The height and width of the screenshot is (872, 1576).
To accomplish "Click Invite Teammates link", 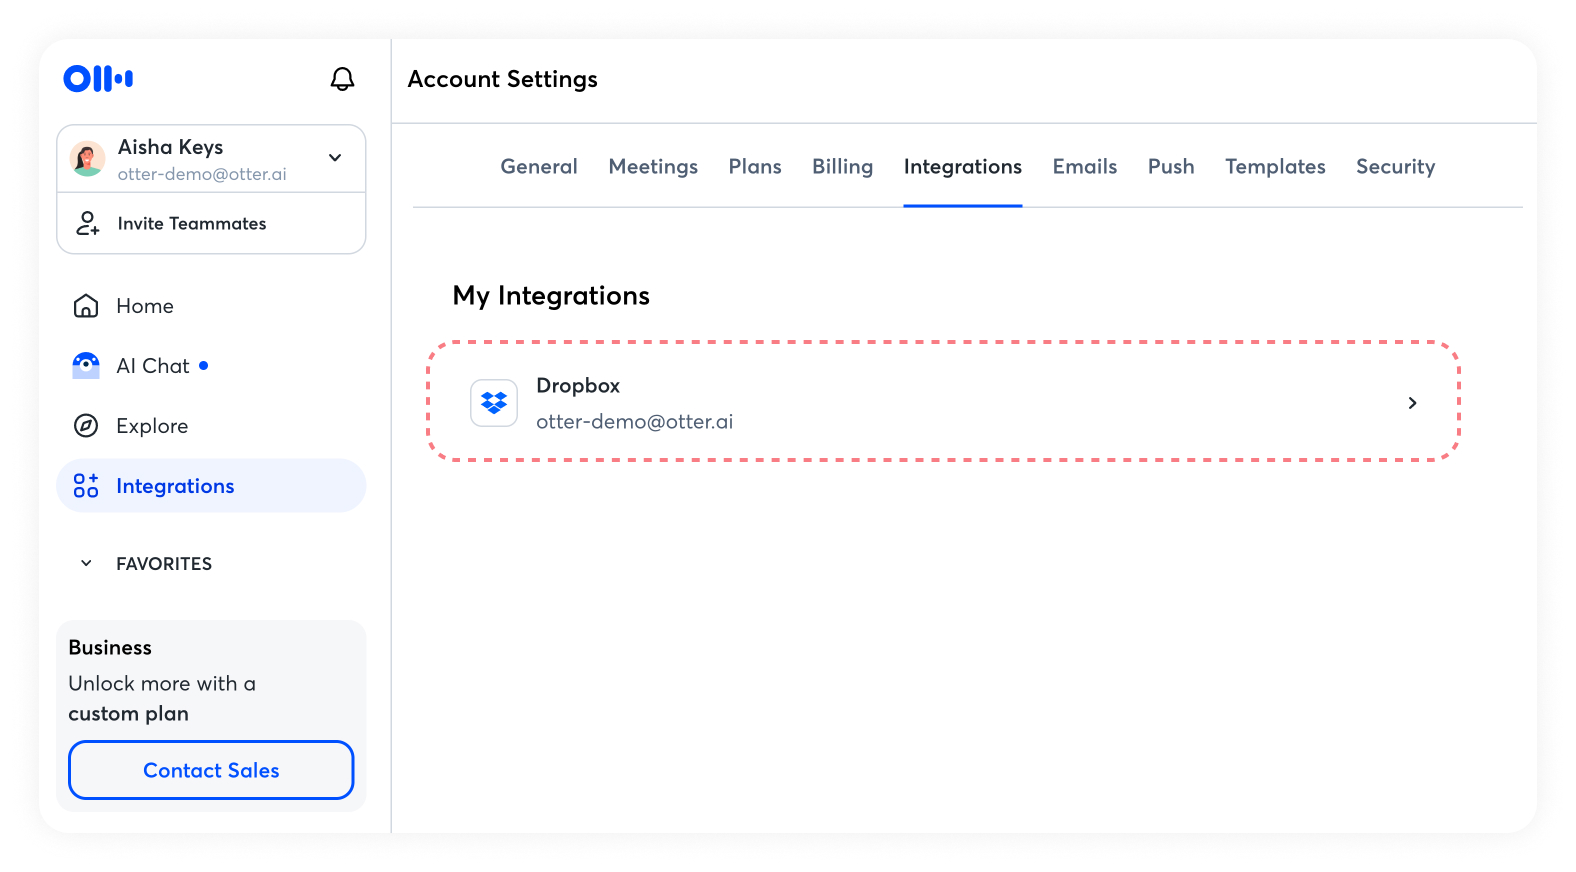I will click(192, 223).
